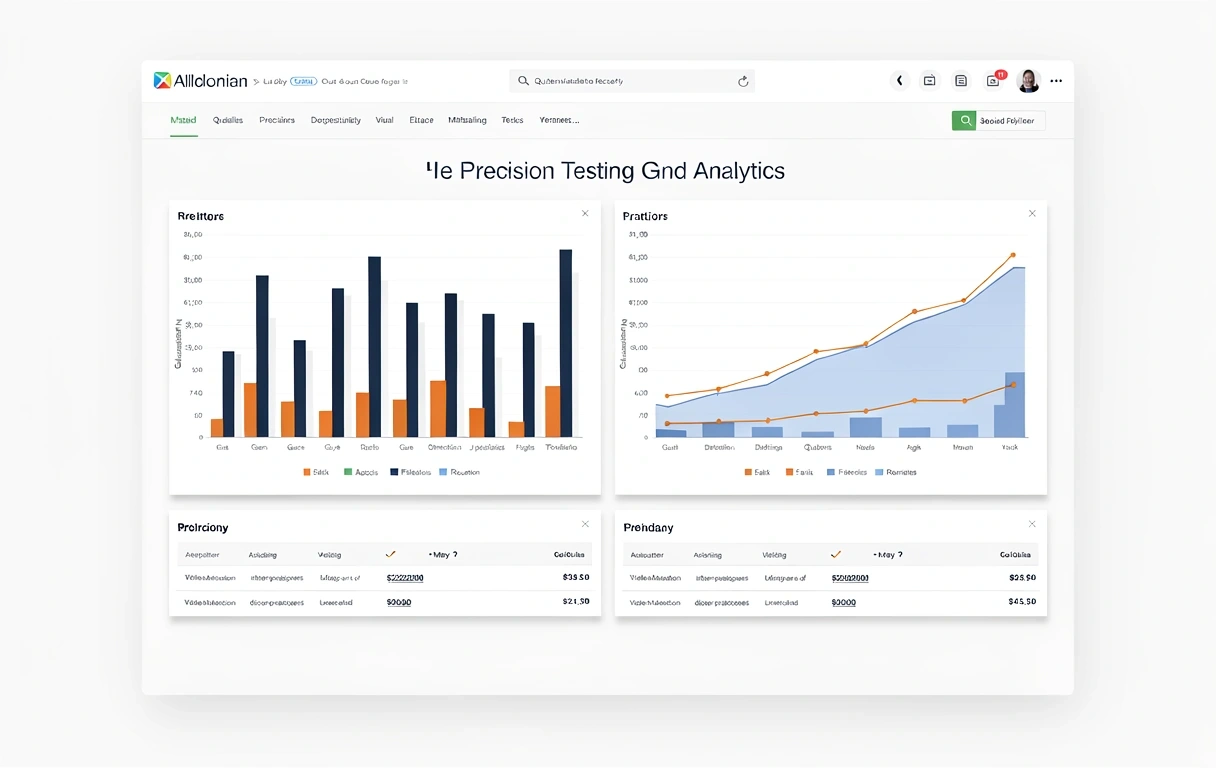Click the checkmark in the Prolrciony table header
This screenshot has width=1216, height=768.
(x=392, y=554)
